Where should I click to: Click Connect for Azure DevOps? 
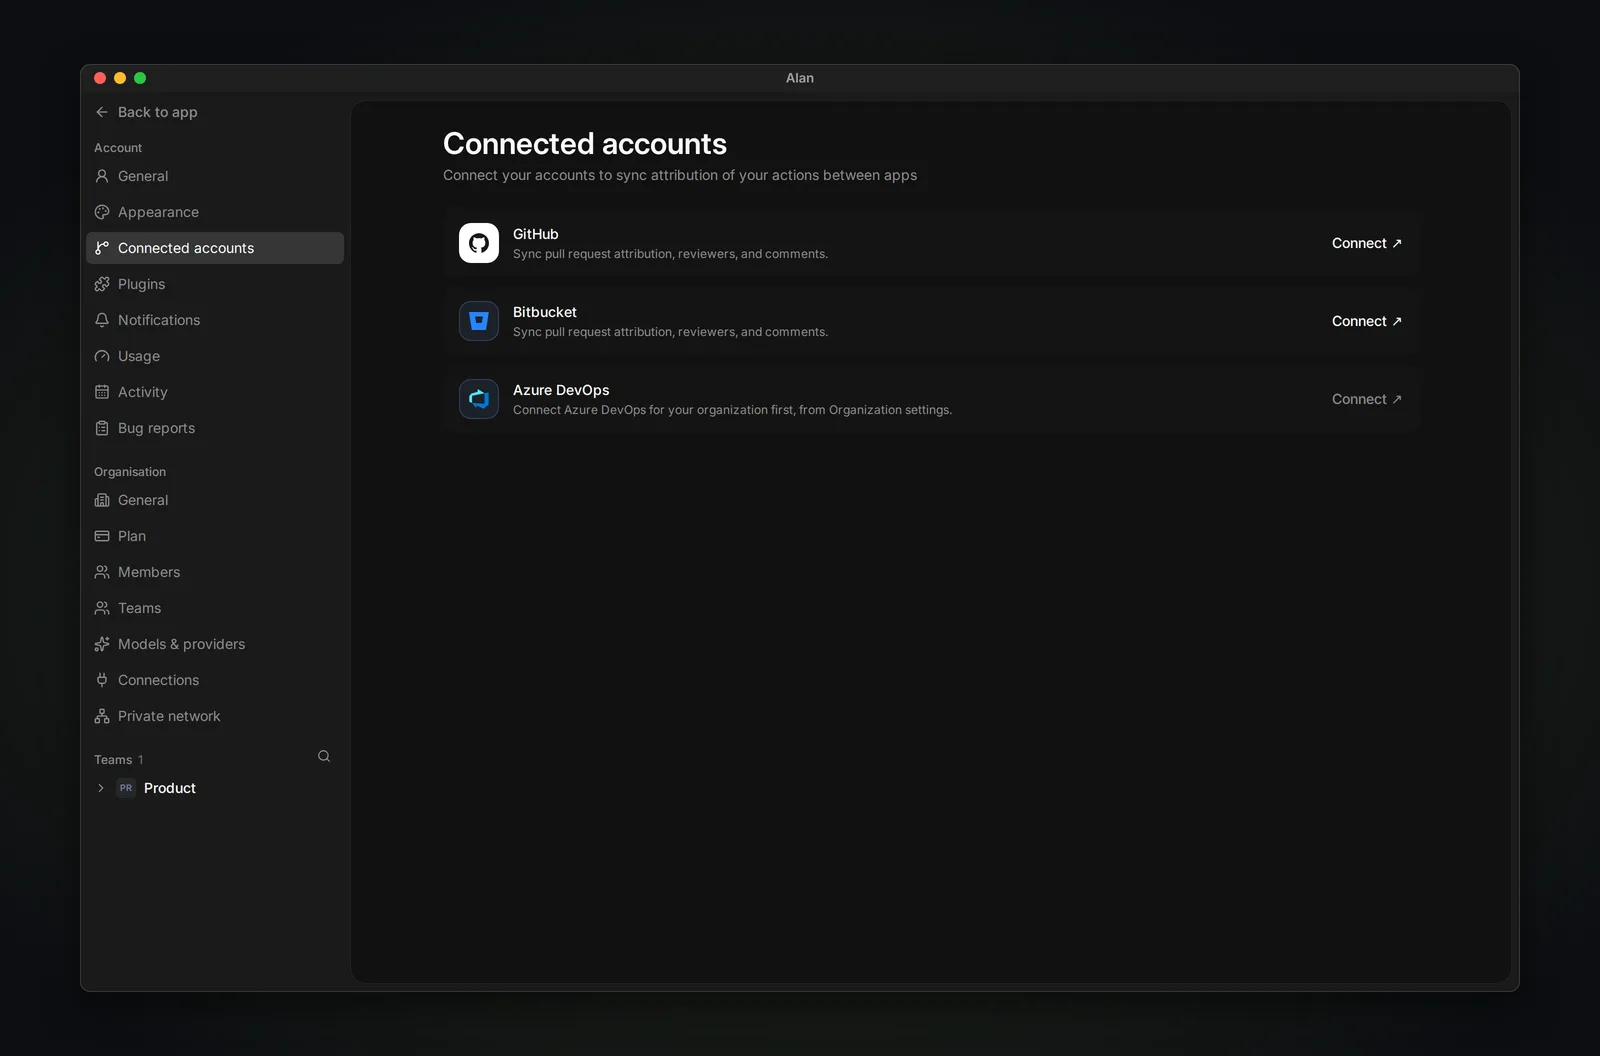point(1366,399)
